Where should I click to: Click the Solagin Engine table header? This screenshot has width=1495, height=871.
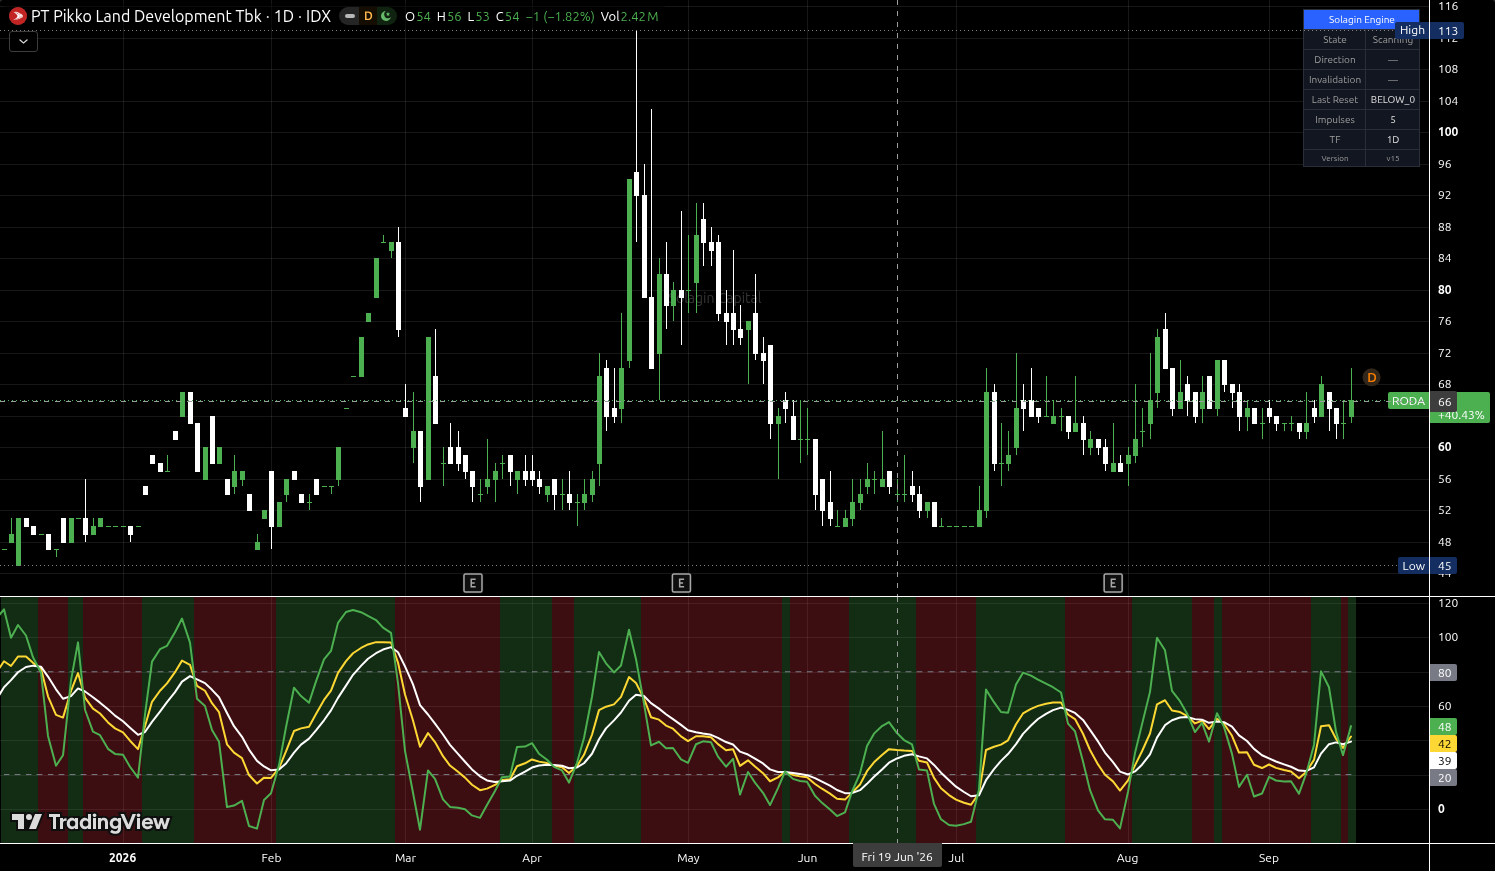[x=1361, y=19]
